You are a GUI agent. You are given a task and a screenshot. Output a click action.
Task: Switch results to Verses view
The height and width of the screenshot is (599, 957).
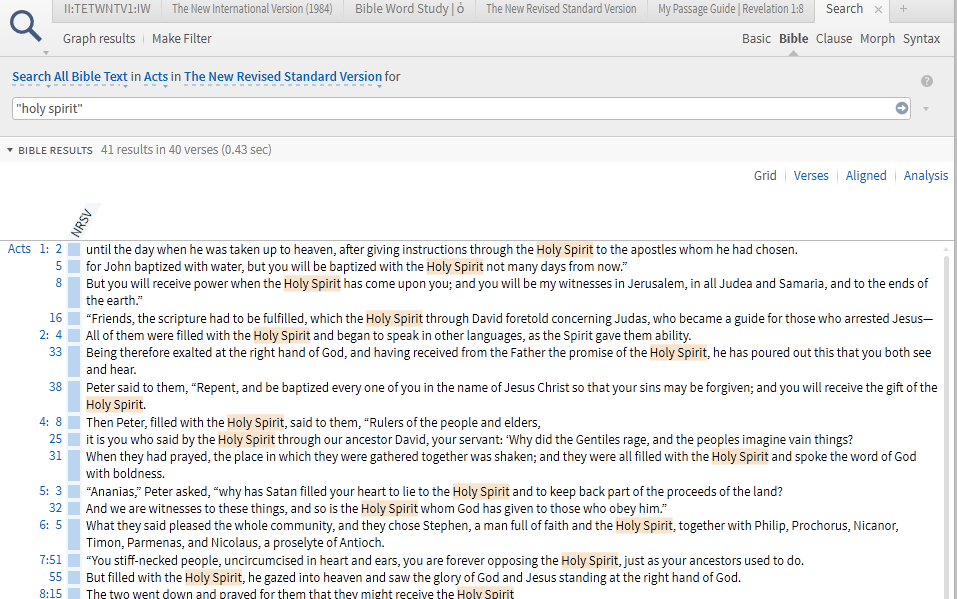point(811,176)
